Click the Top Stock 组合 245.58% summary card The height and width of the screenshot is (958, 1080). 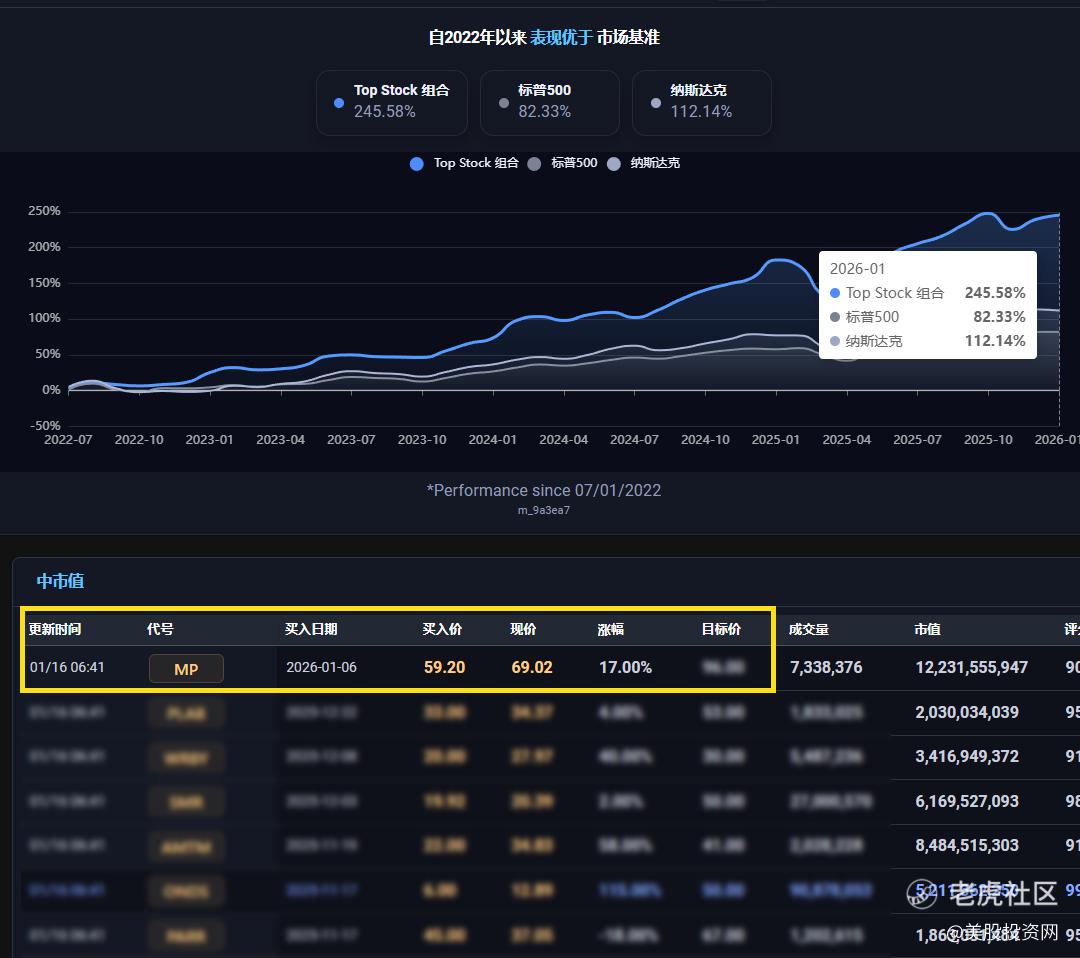click(x=391, y=102)
